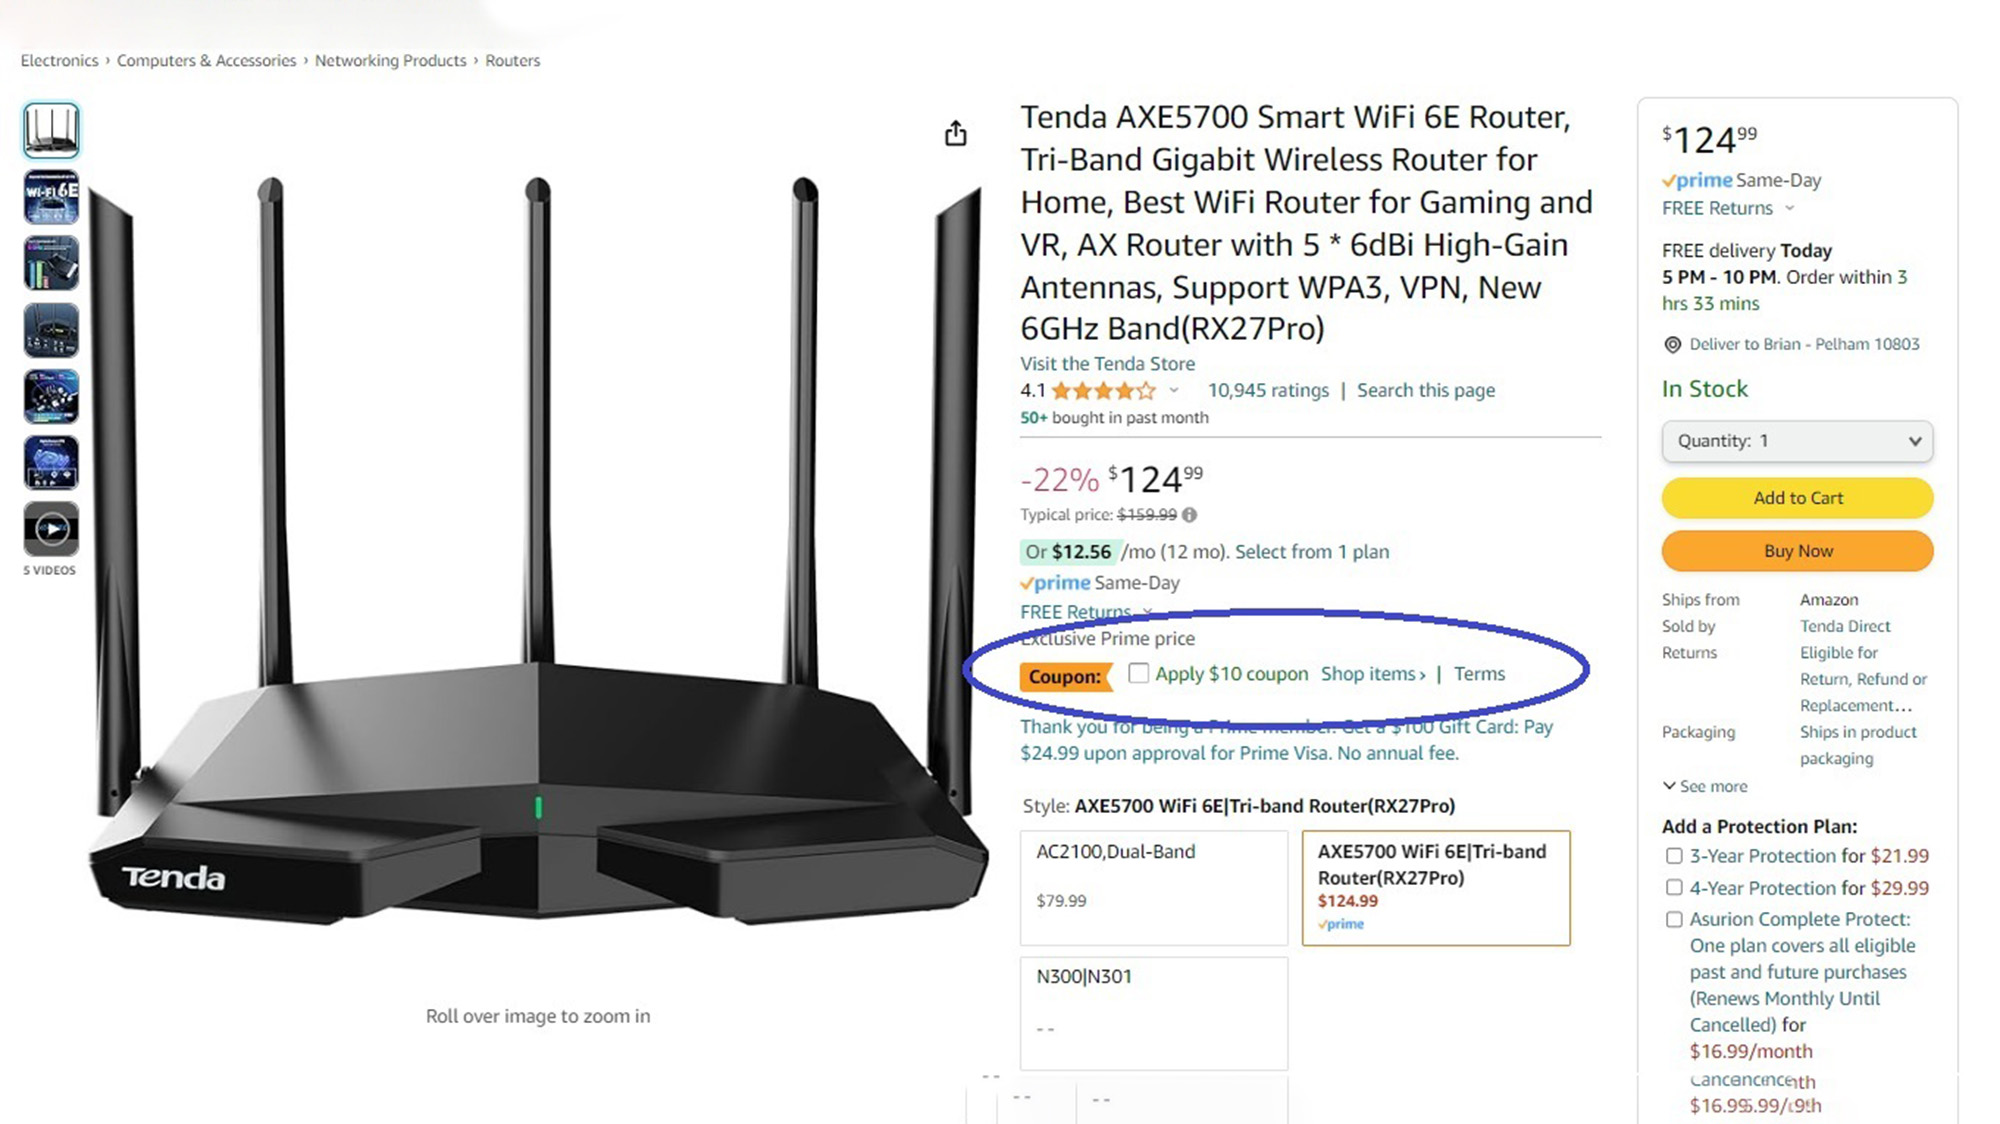Open the Quantity dropdown
Viewport: 2000px width, 1124px height.
1797,441
